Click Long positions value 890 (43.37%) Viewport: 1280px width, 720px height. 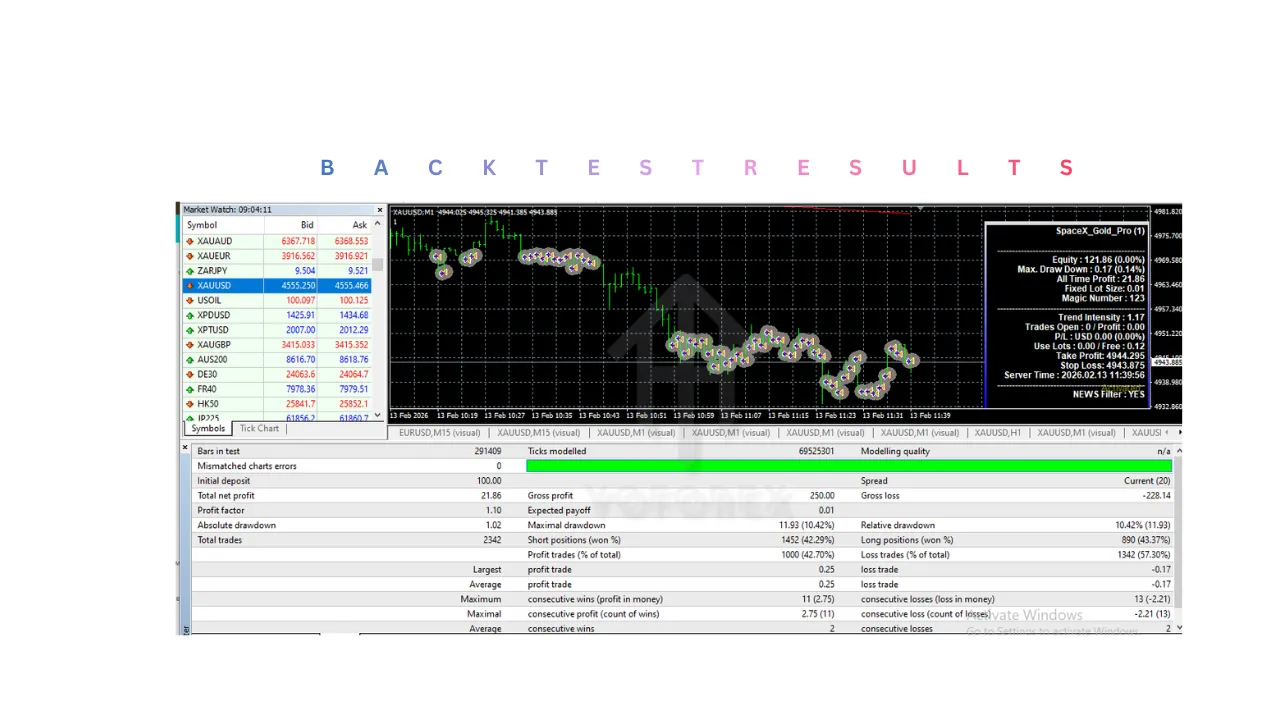[x=1146, y=540]
